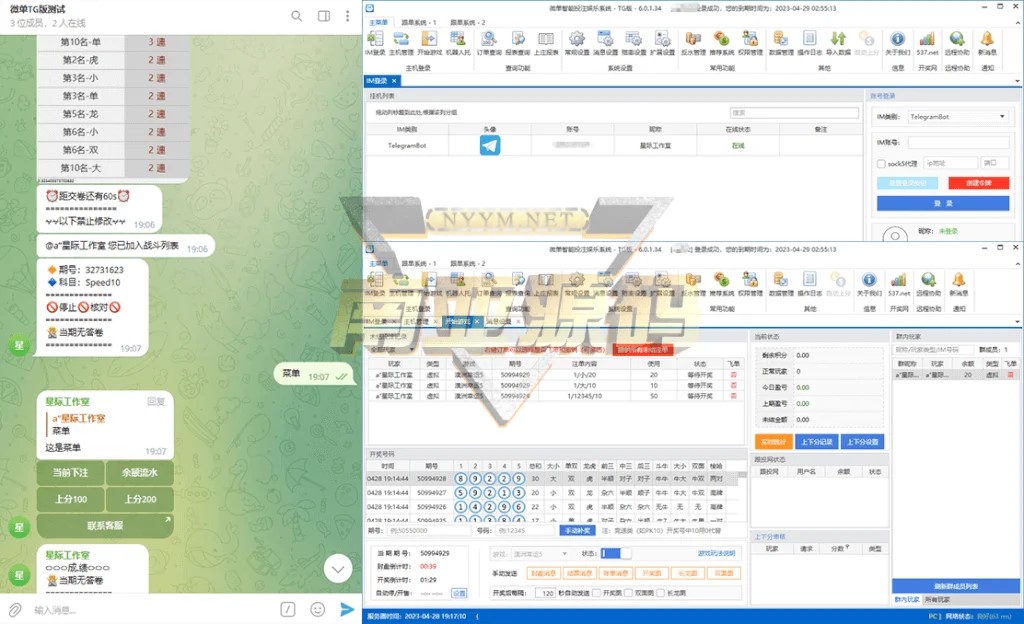Click the 刷新群成员列表 button
Image resolution: width=1024 pixels, height=624 pixels.
[955, 586]
